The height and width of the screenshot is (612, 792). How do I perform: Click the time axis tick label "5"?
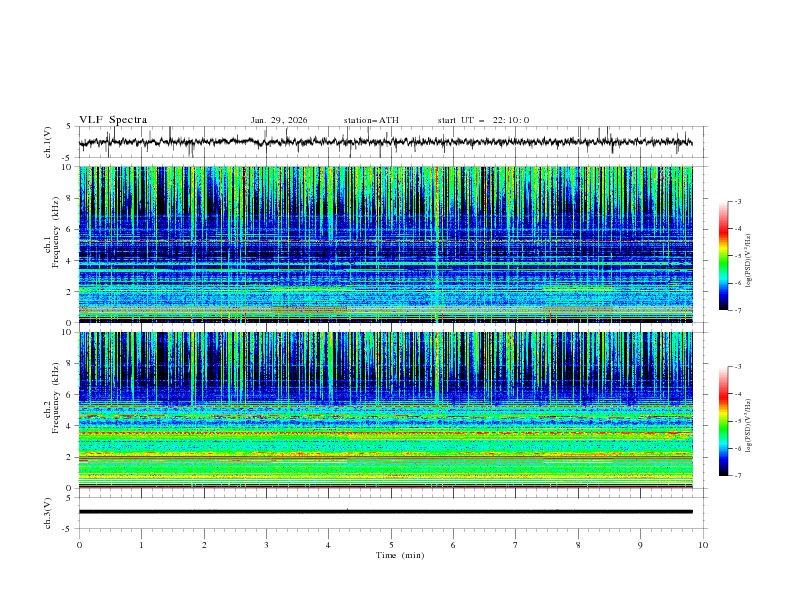click(391, 545)
